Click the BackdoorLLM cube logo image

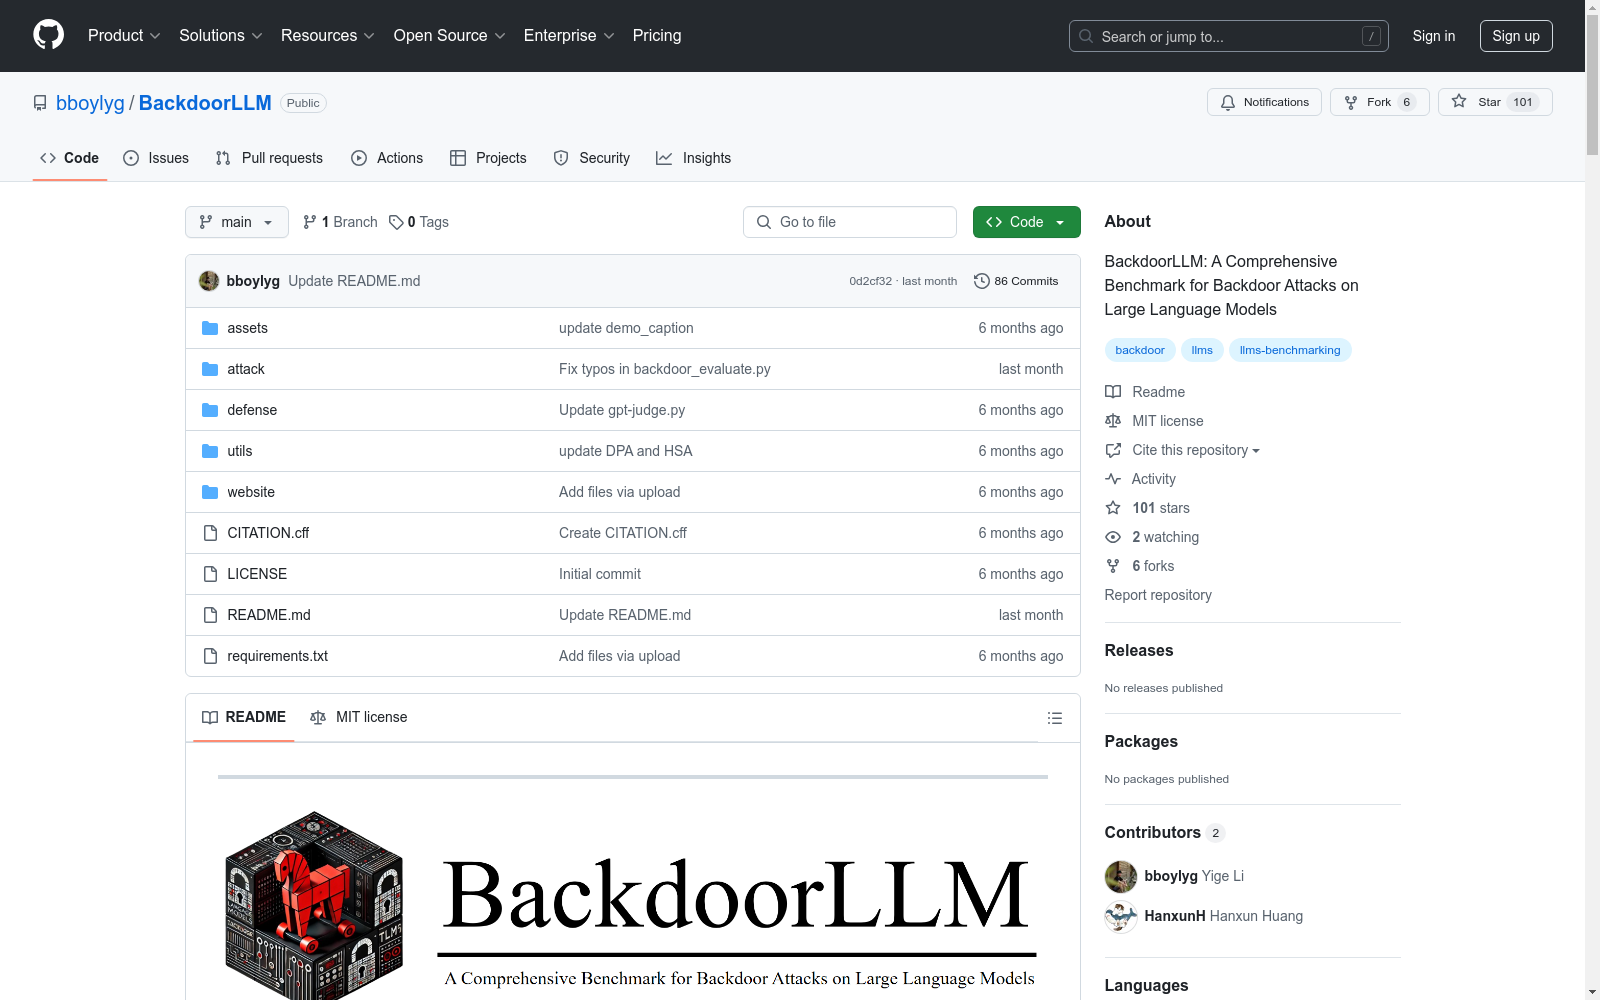315,905
